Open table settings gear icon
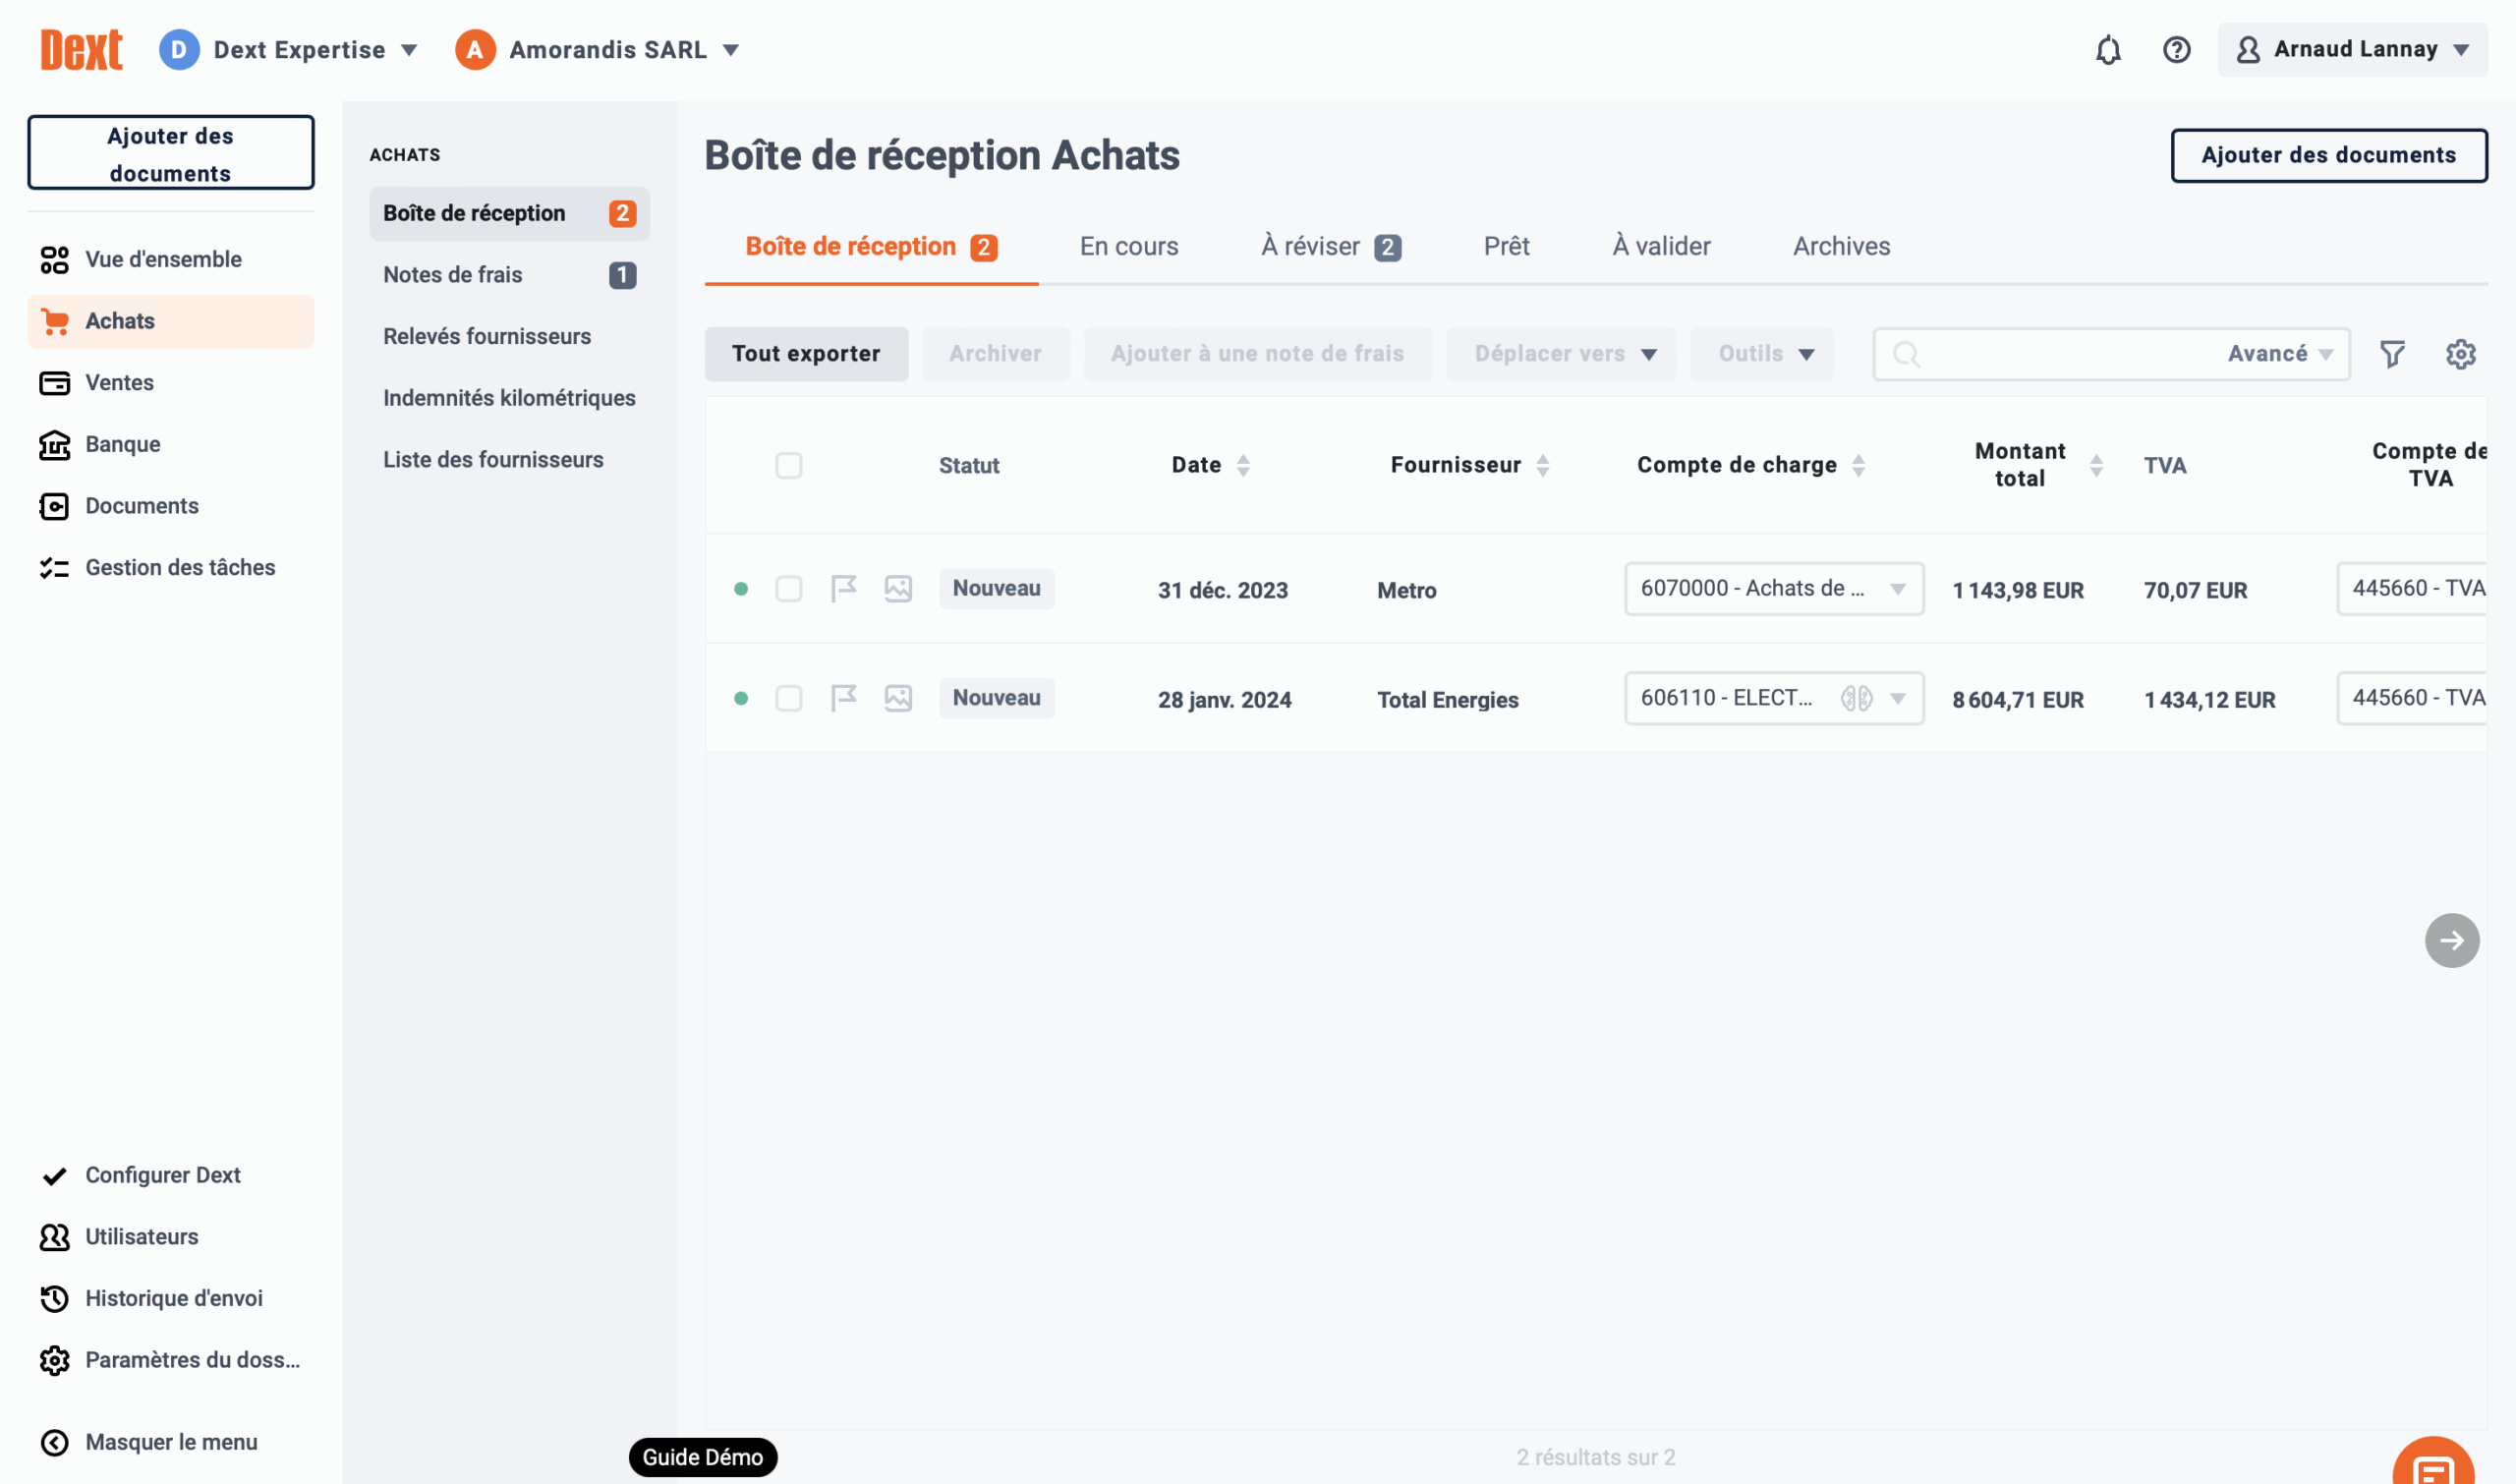This screenshot has height=1484, width=2516. [x=2460, y=354]
